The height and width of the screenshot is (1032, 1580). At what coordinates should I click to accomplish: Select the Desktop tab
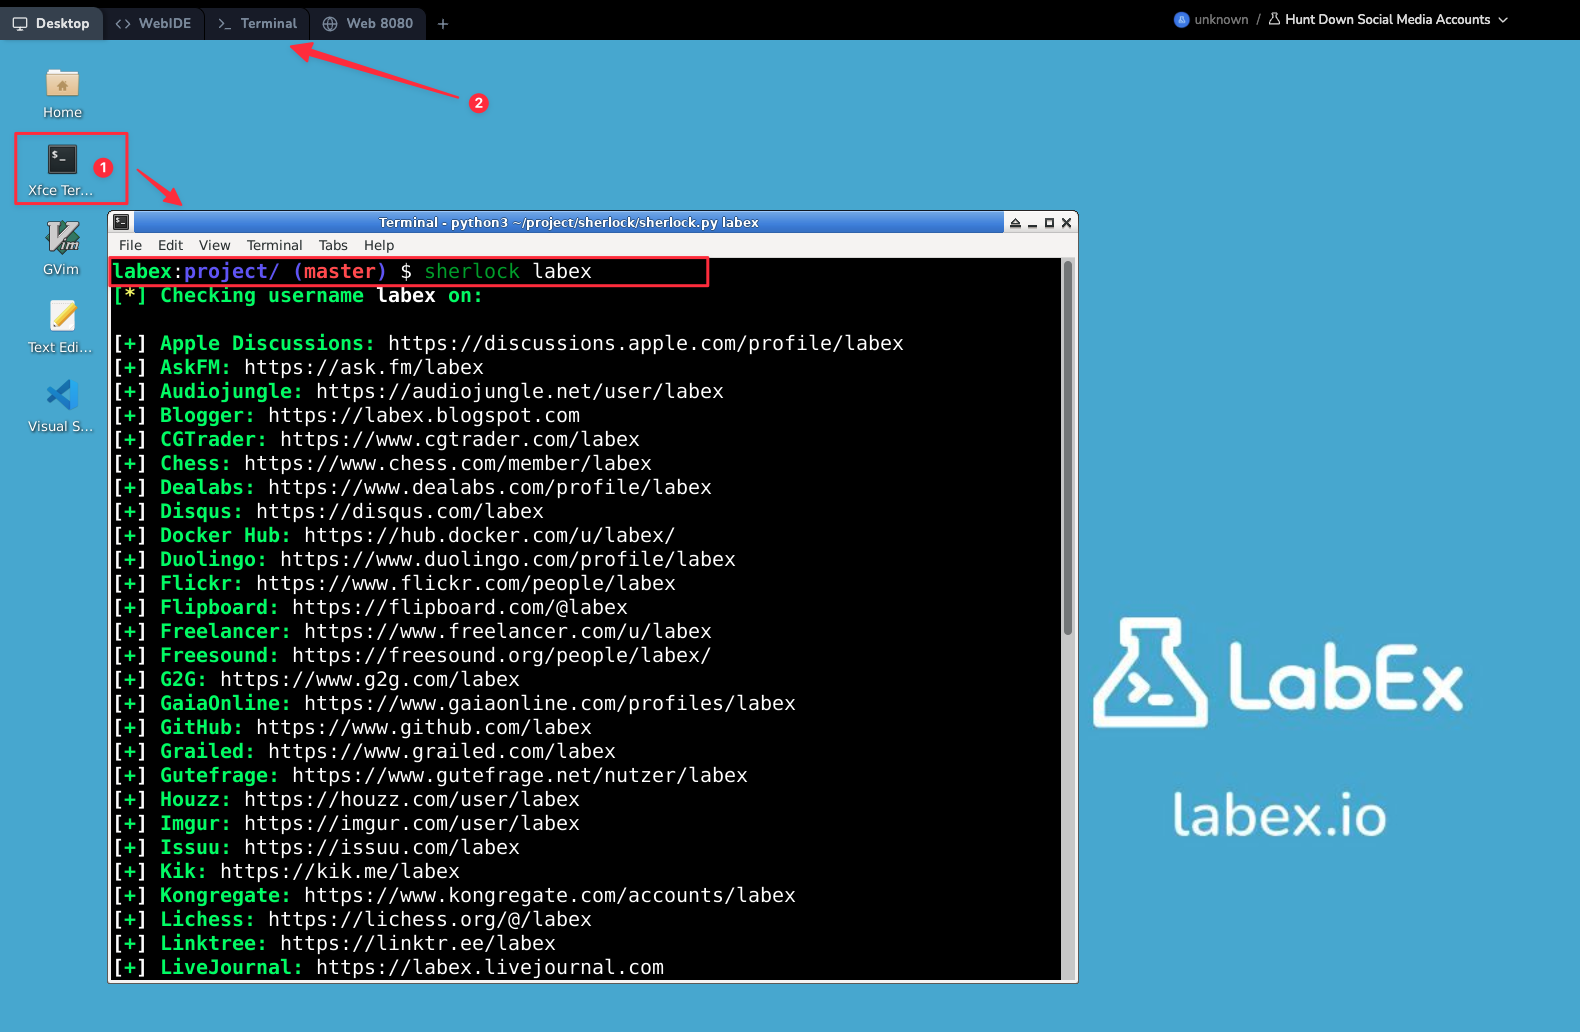51,23
